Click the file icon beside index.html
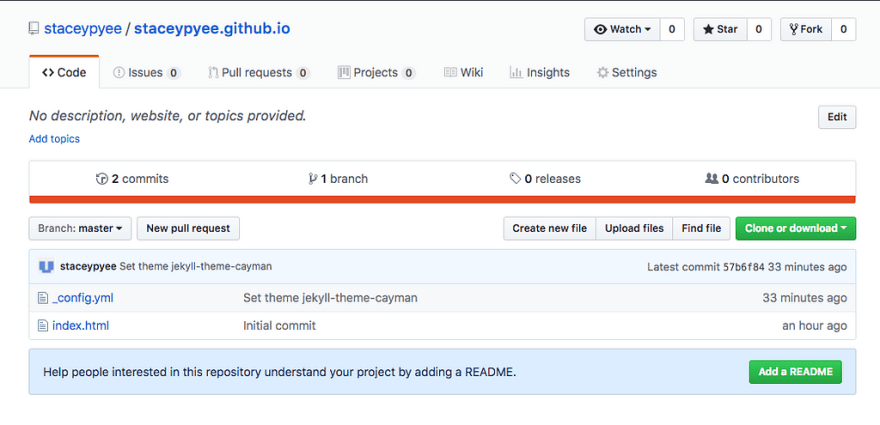The height and width of the screenshot is (425, 880). click(x=43, y=326)
